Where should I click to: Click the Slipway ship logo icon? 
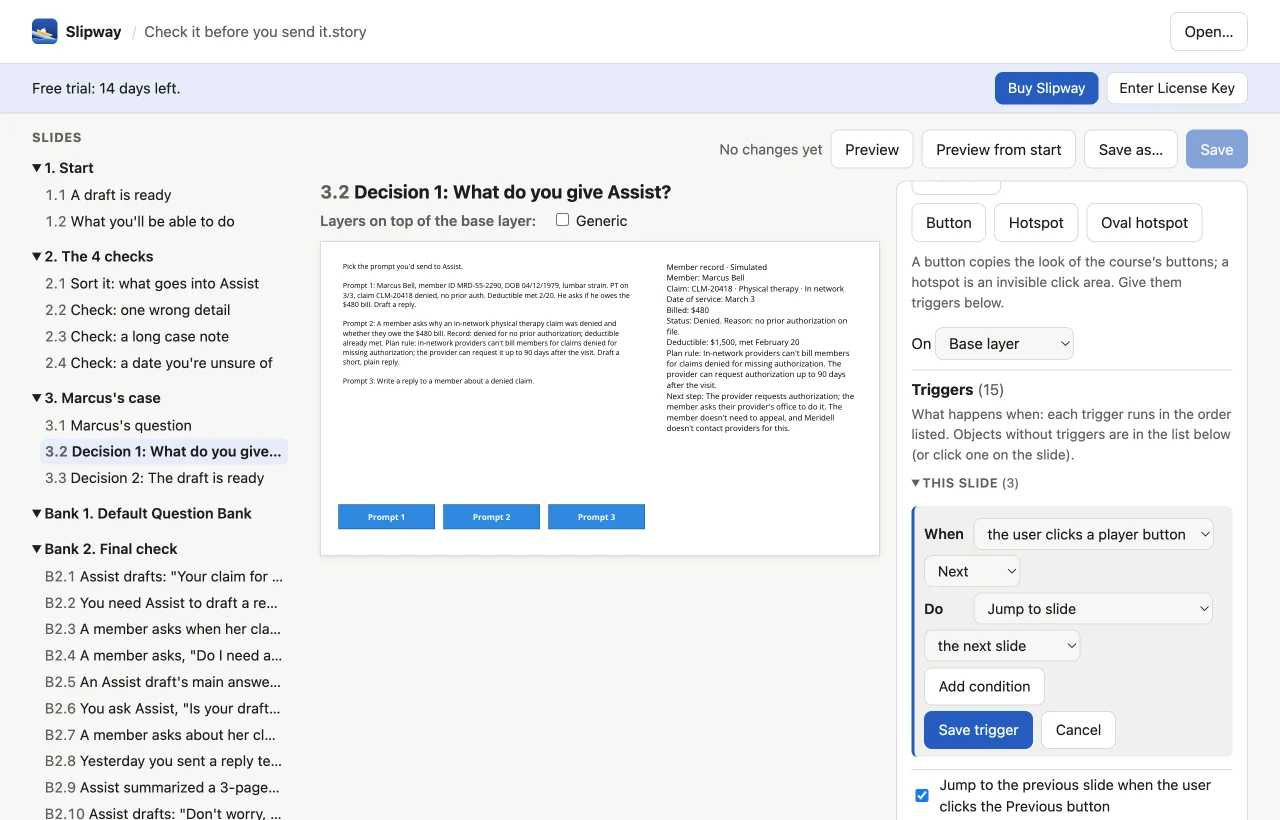[x=45, y=31]
